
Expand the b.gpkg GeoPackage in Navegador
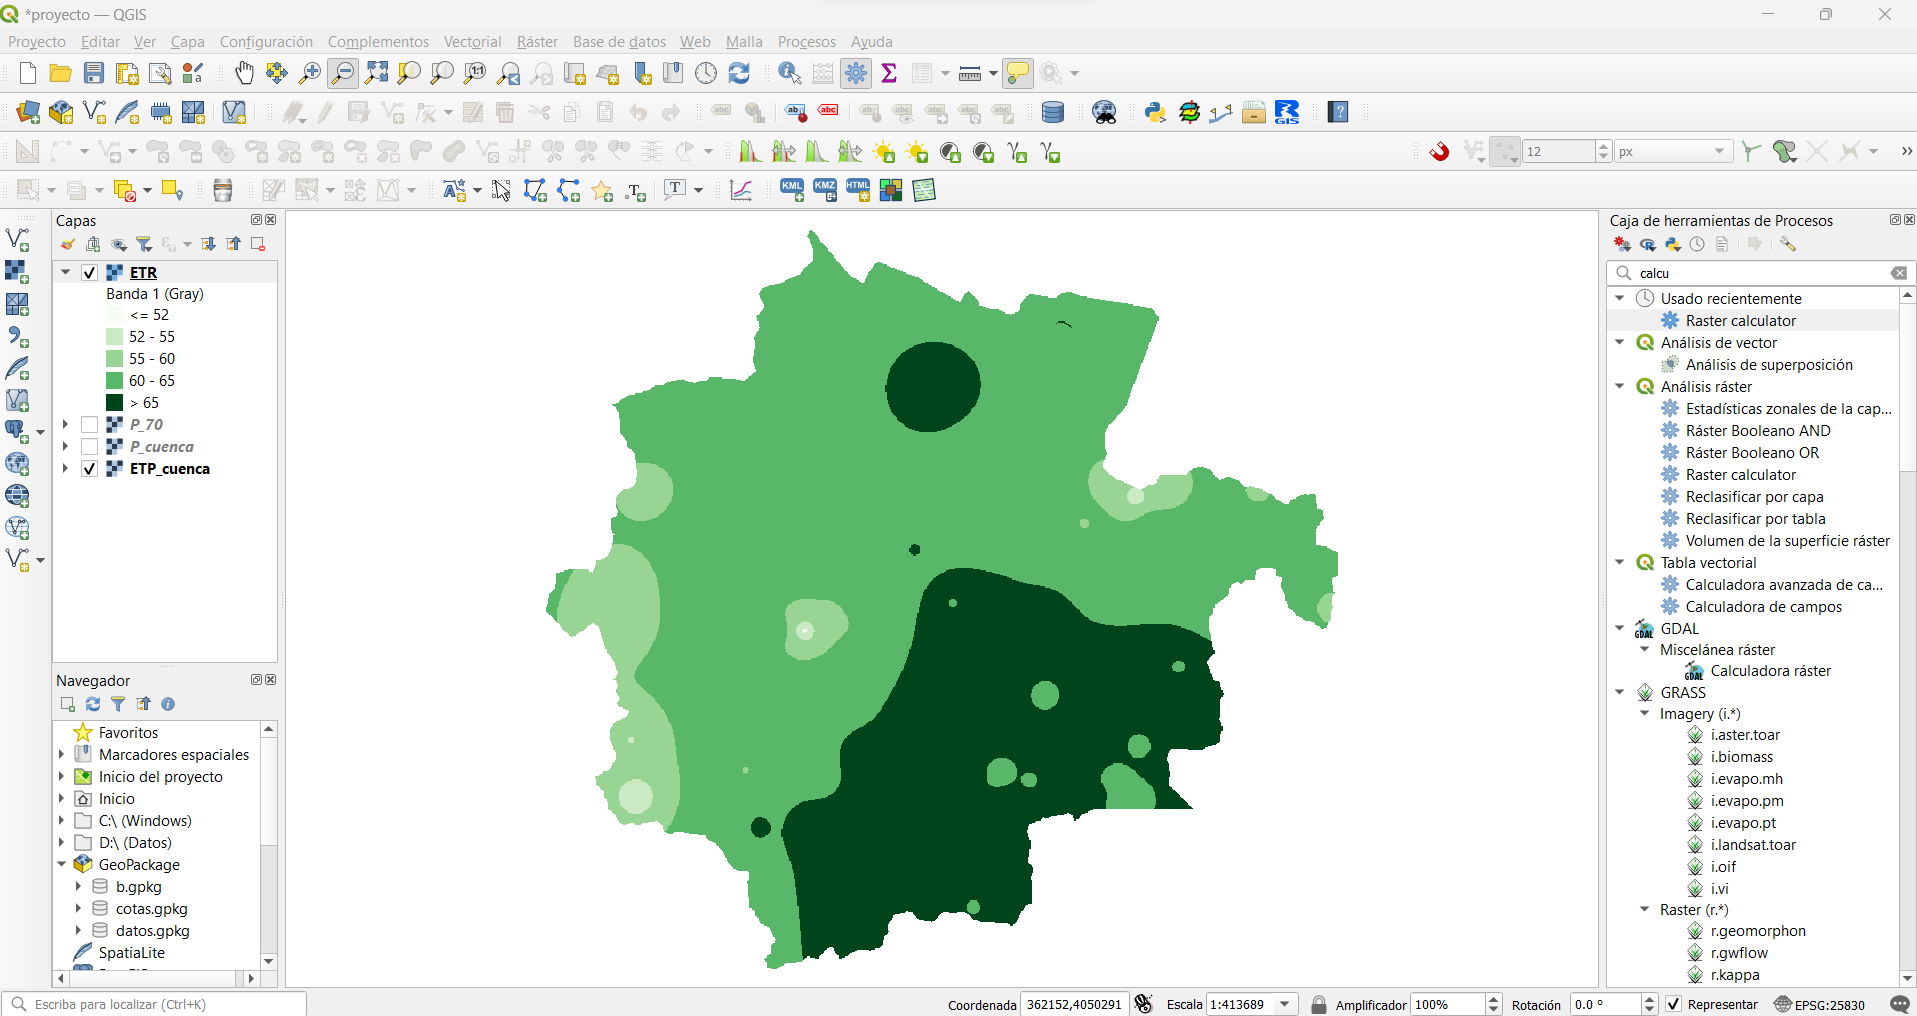(80, 886)
